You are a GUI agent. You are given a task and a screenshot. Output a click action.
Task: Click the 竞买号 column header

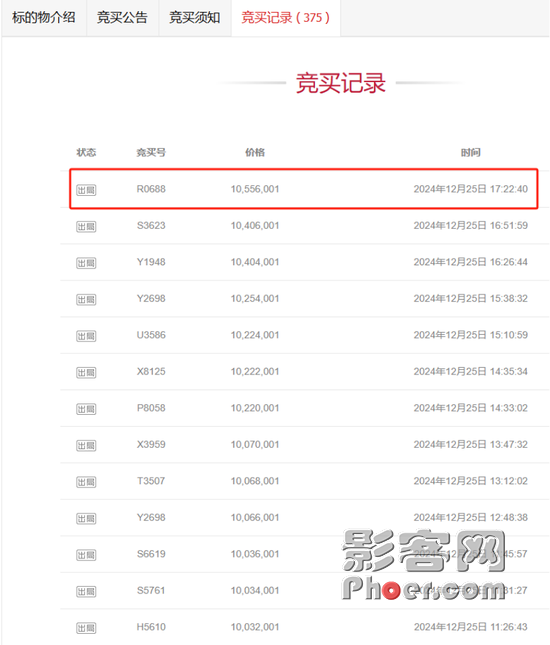point(151,153)
